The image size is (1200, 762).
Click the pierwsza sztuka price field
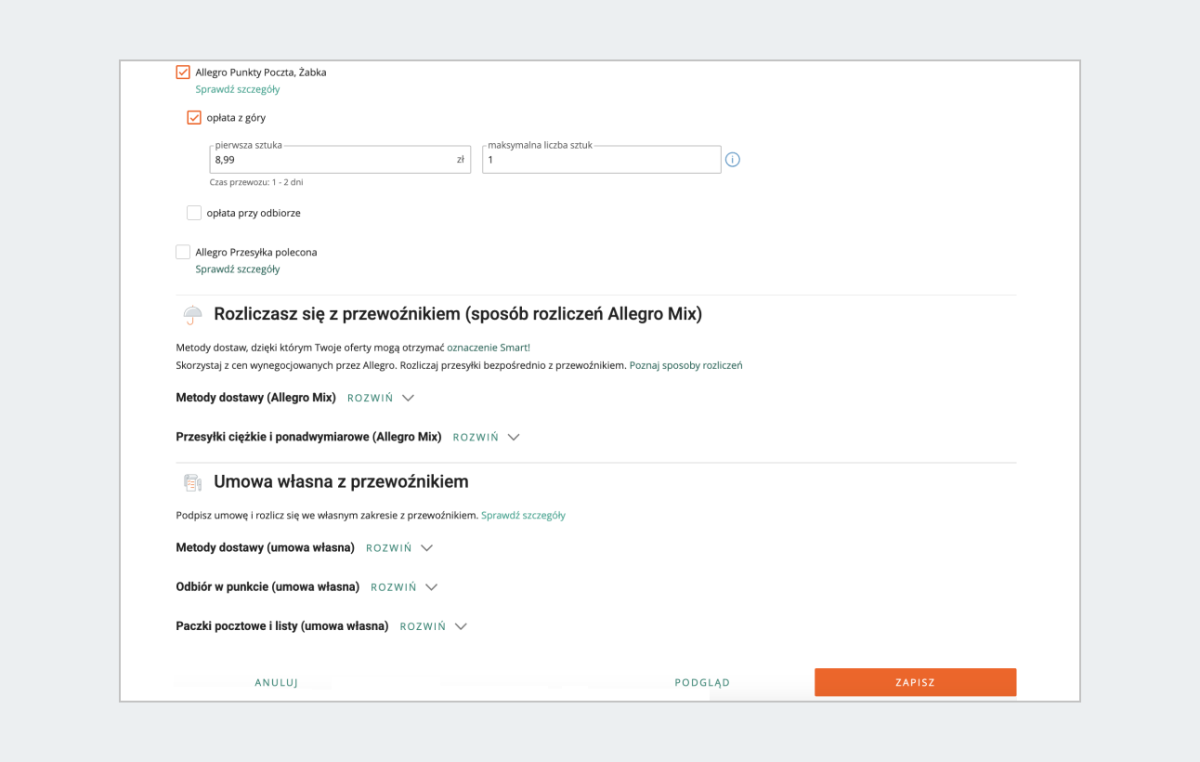coord(330,160)
